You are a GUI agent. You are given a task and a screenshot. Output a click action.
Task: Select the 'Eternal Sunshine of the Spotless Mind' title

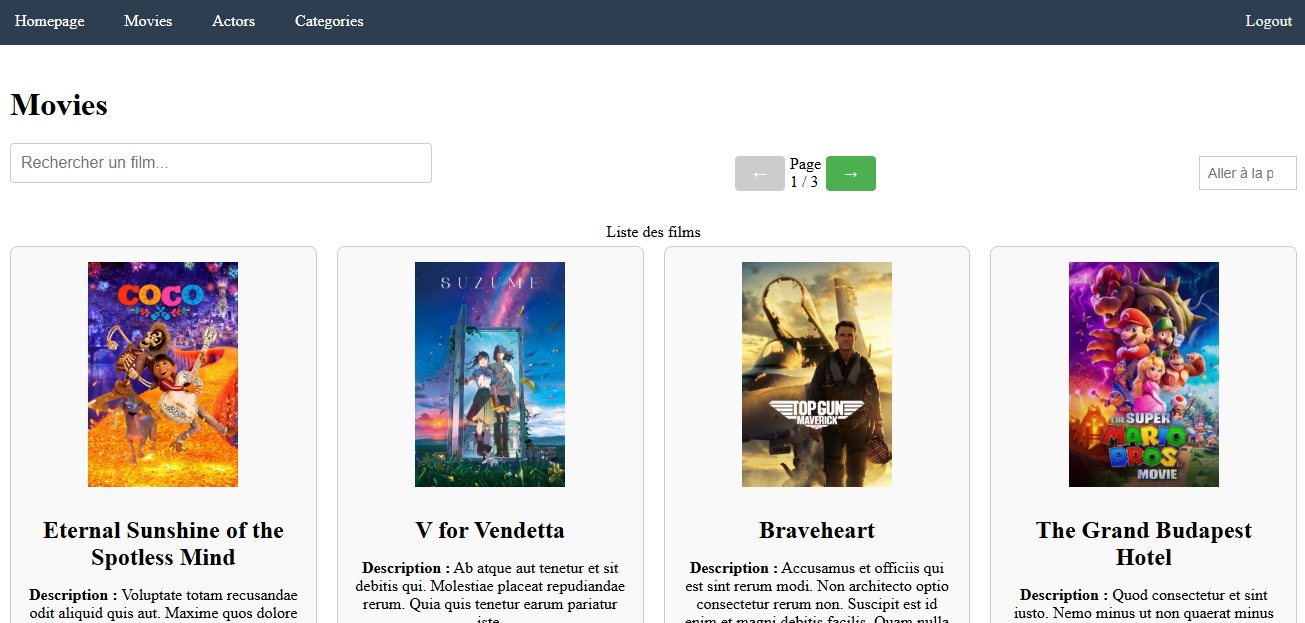pos(163,544)
